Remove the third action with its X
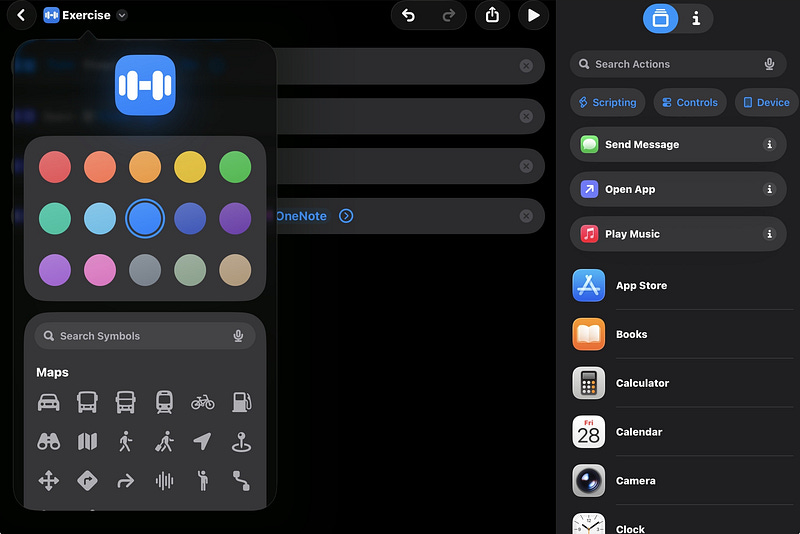Image resolution: width=800 pixels, height=534 pixels. 526,166
